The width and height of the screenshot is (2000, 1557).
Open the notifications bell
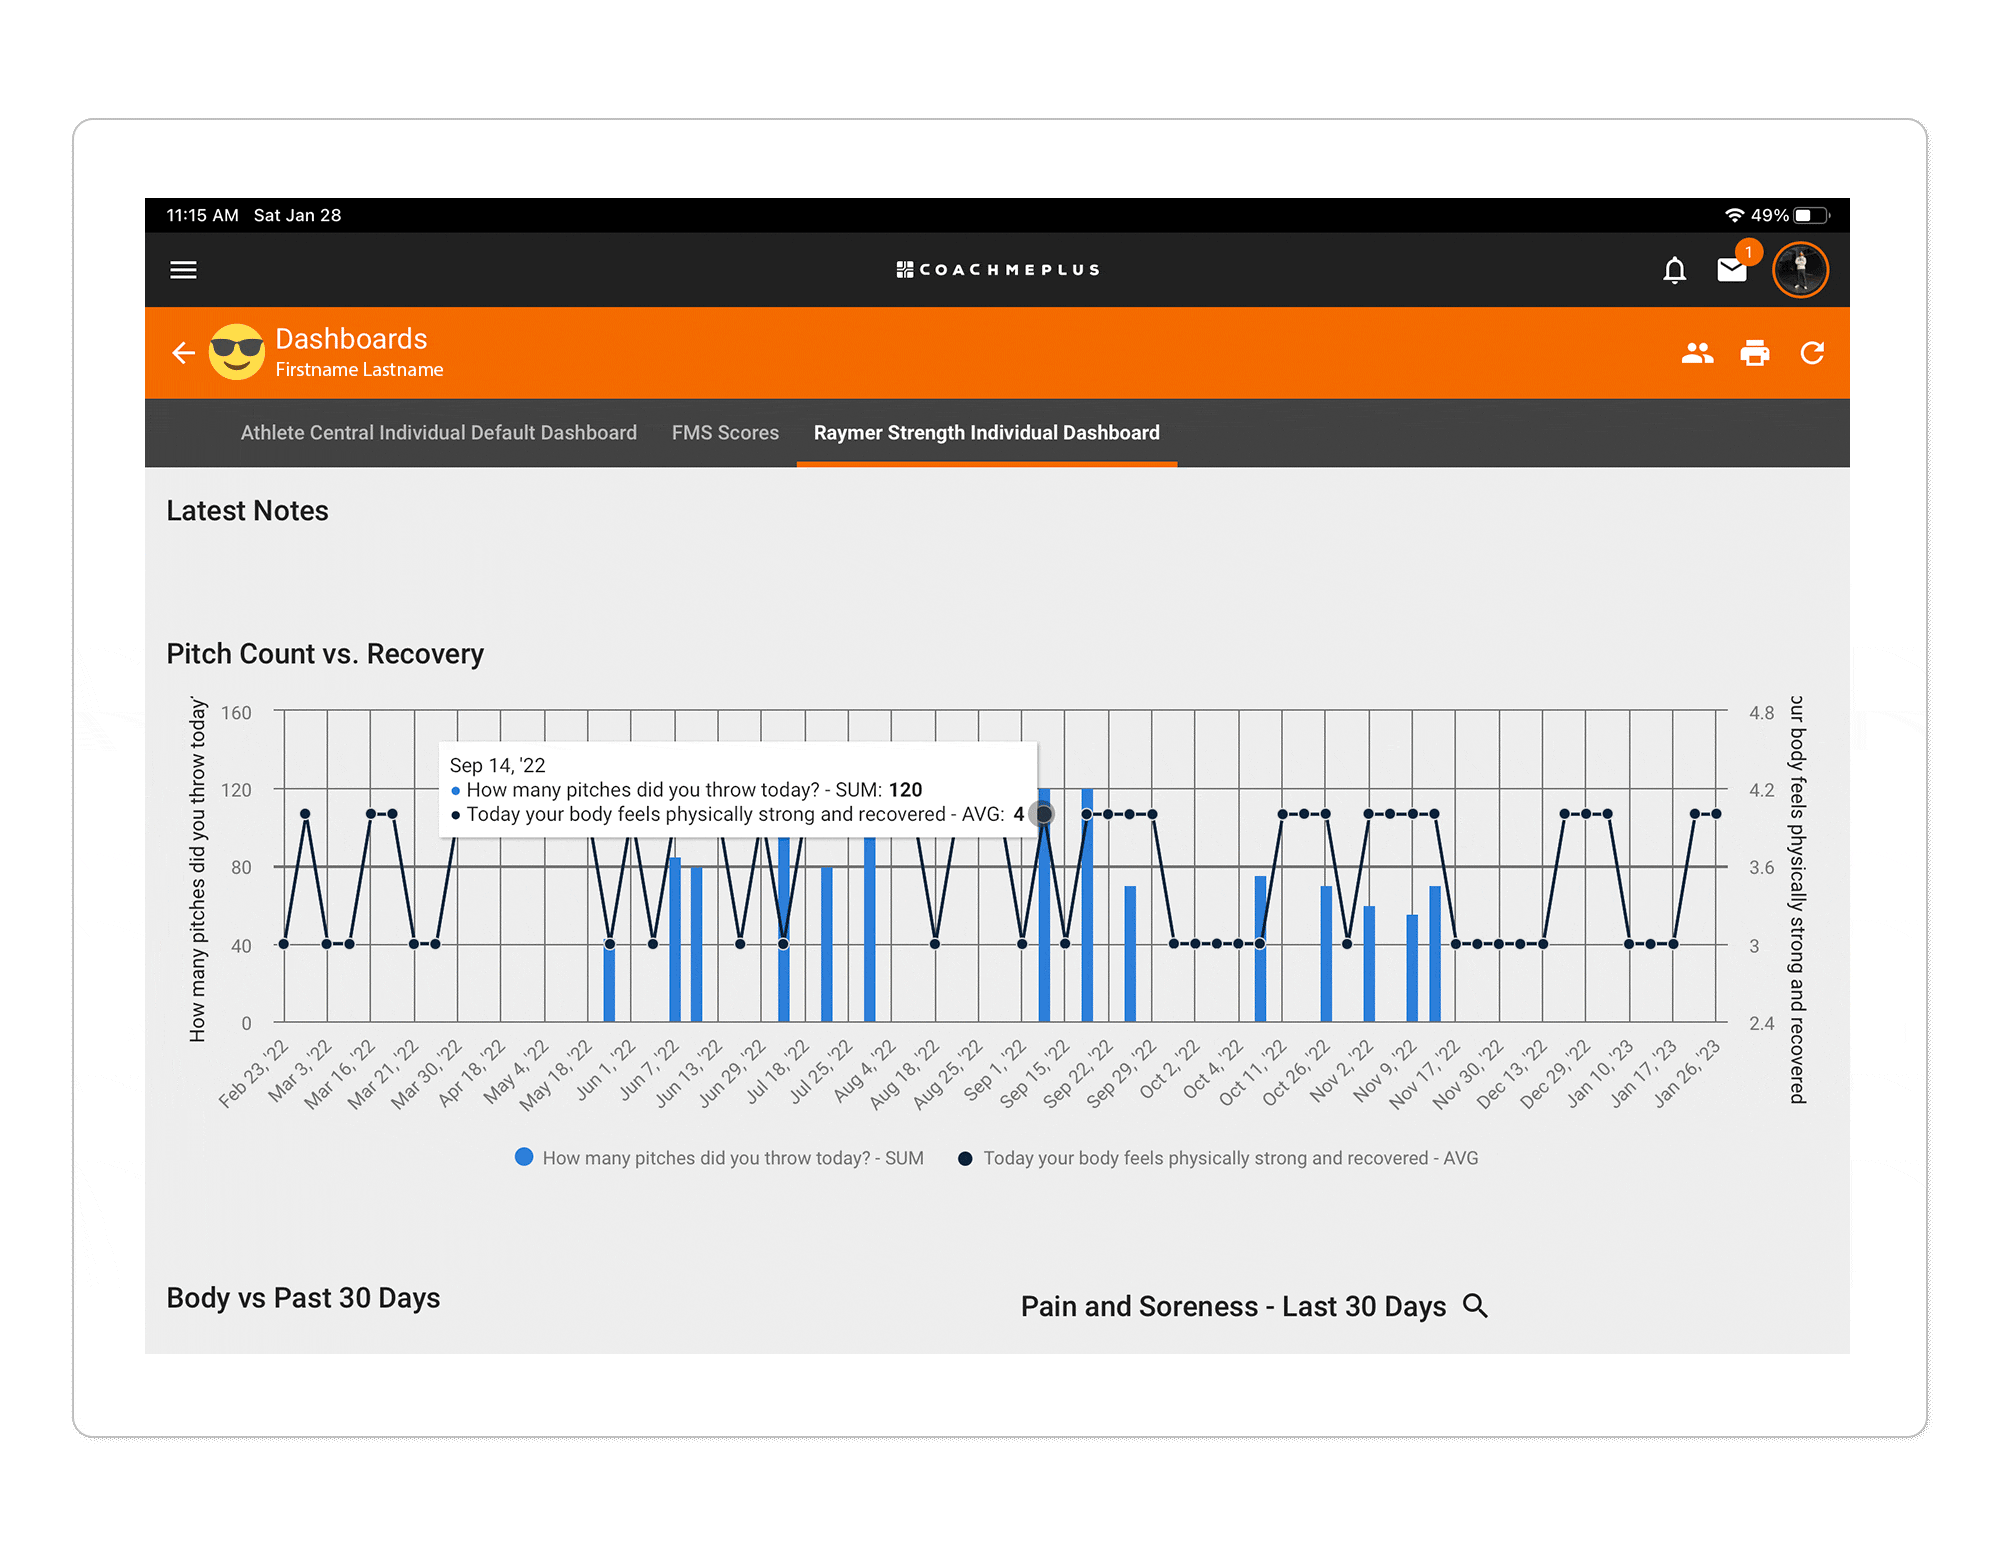[1675, 270]
